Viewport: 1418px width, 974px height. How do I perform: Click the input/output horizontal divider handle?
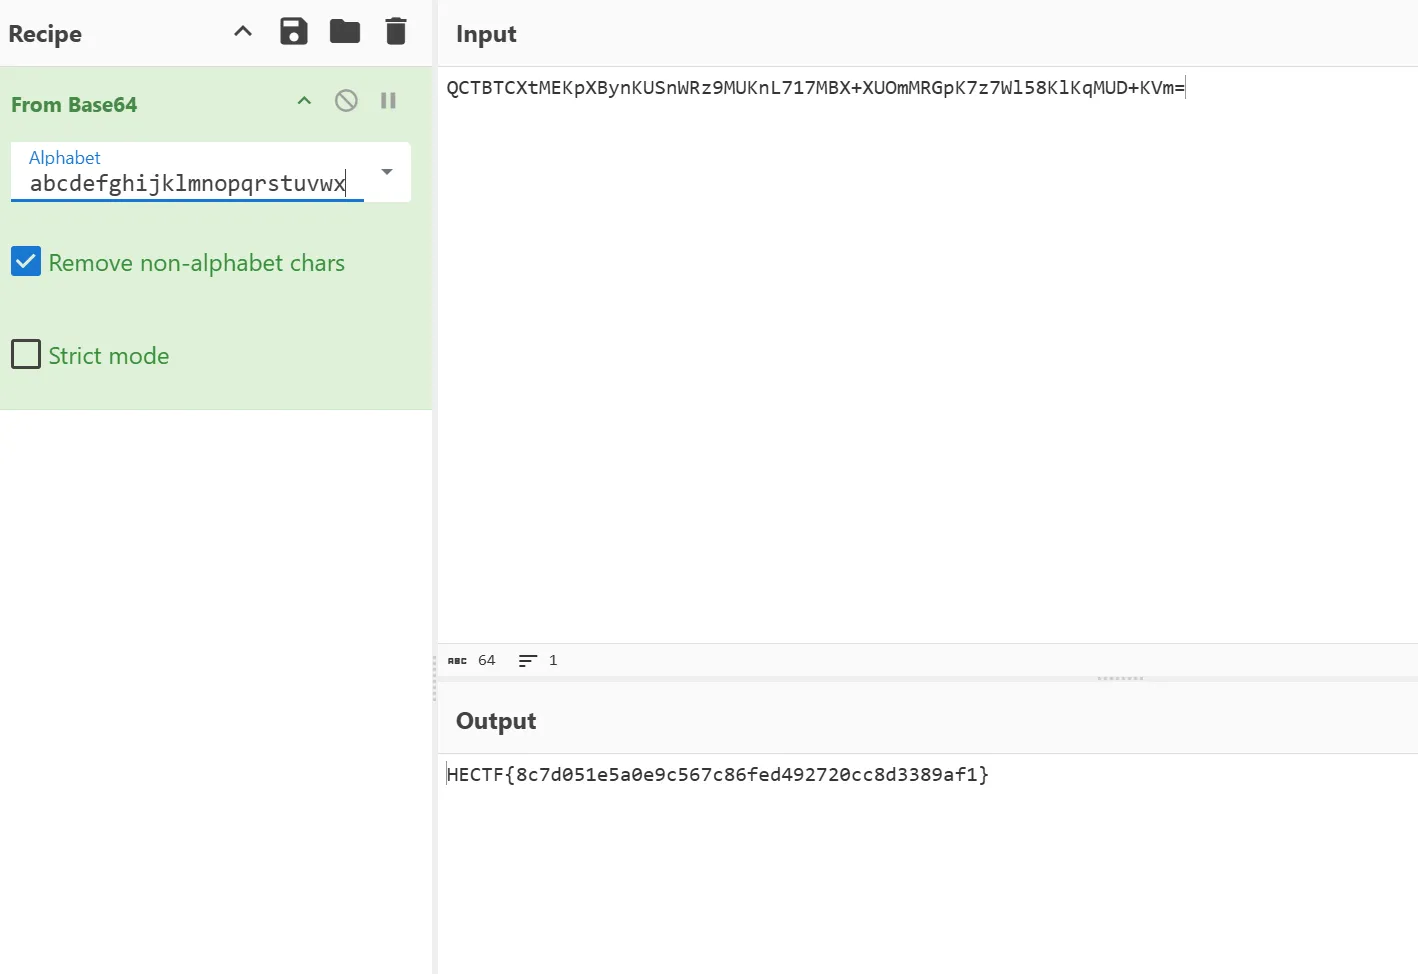(x=1120, y=678)
